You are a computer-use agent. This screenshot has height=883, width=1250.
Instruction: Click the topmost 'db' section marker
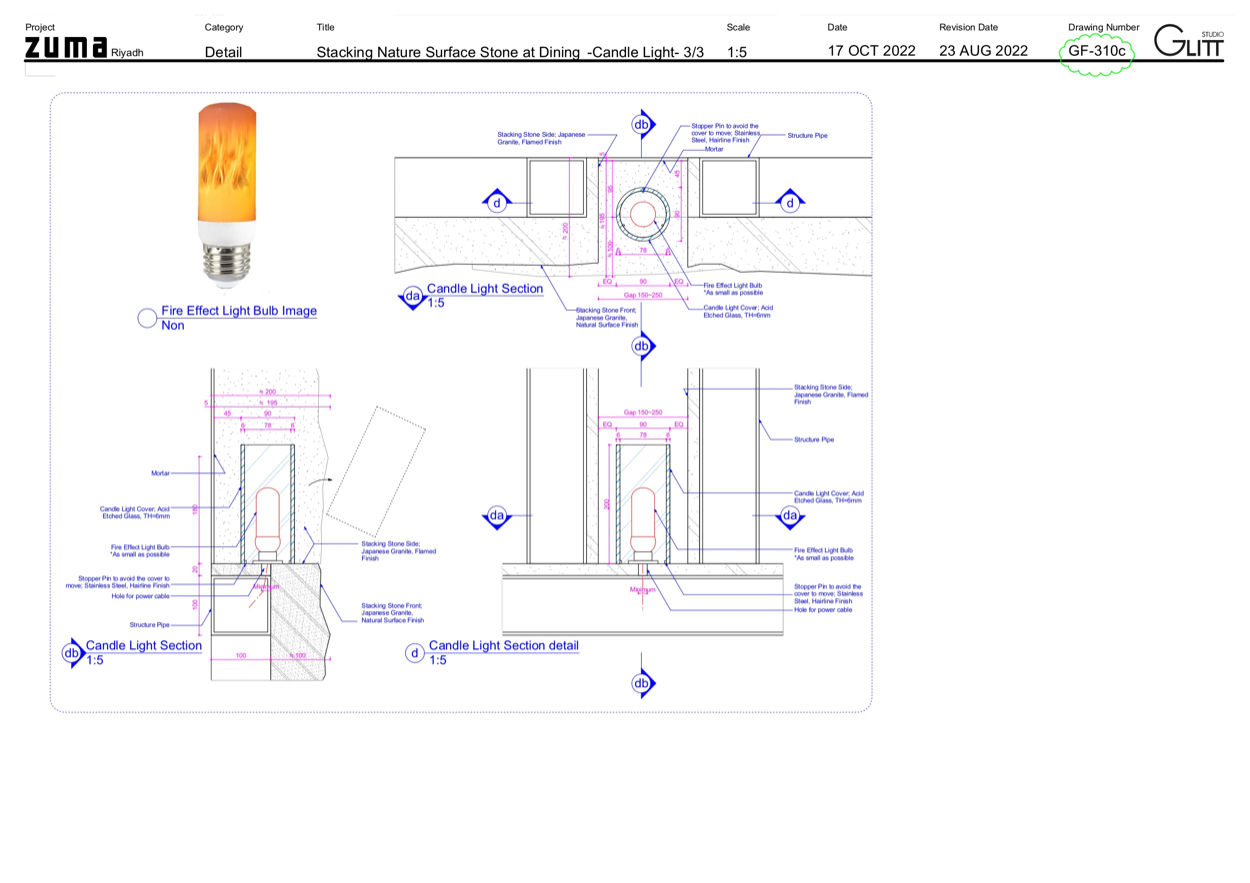pos(642,123)
